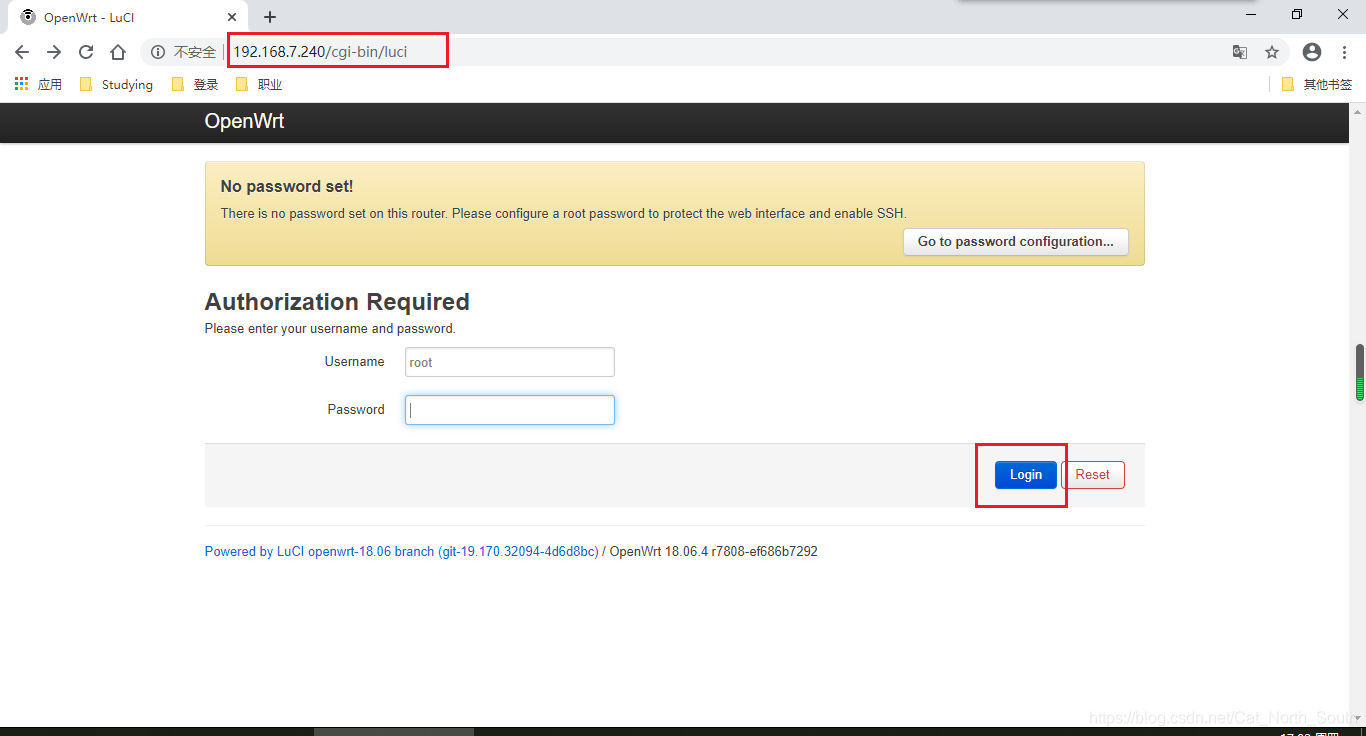Click the 'Authorization Required' heading
The height and width of the screenshot is (736, 1366).
[x=337, y=302]
